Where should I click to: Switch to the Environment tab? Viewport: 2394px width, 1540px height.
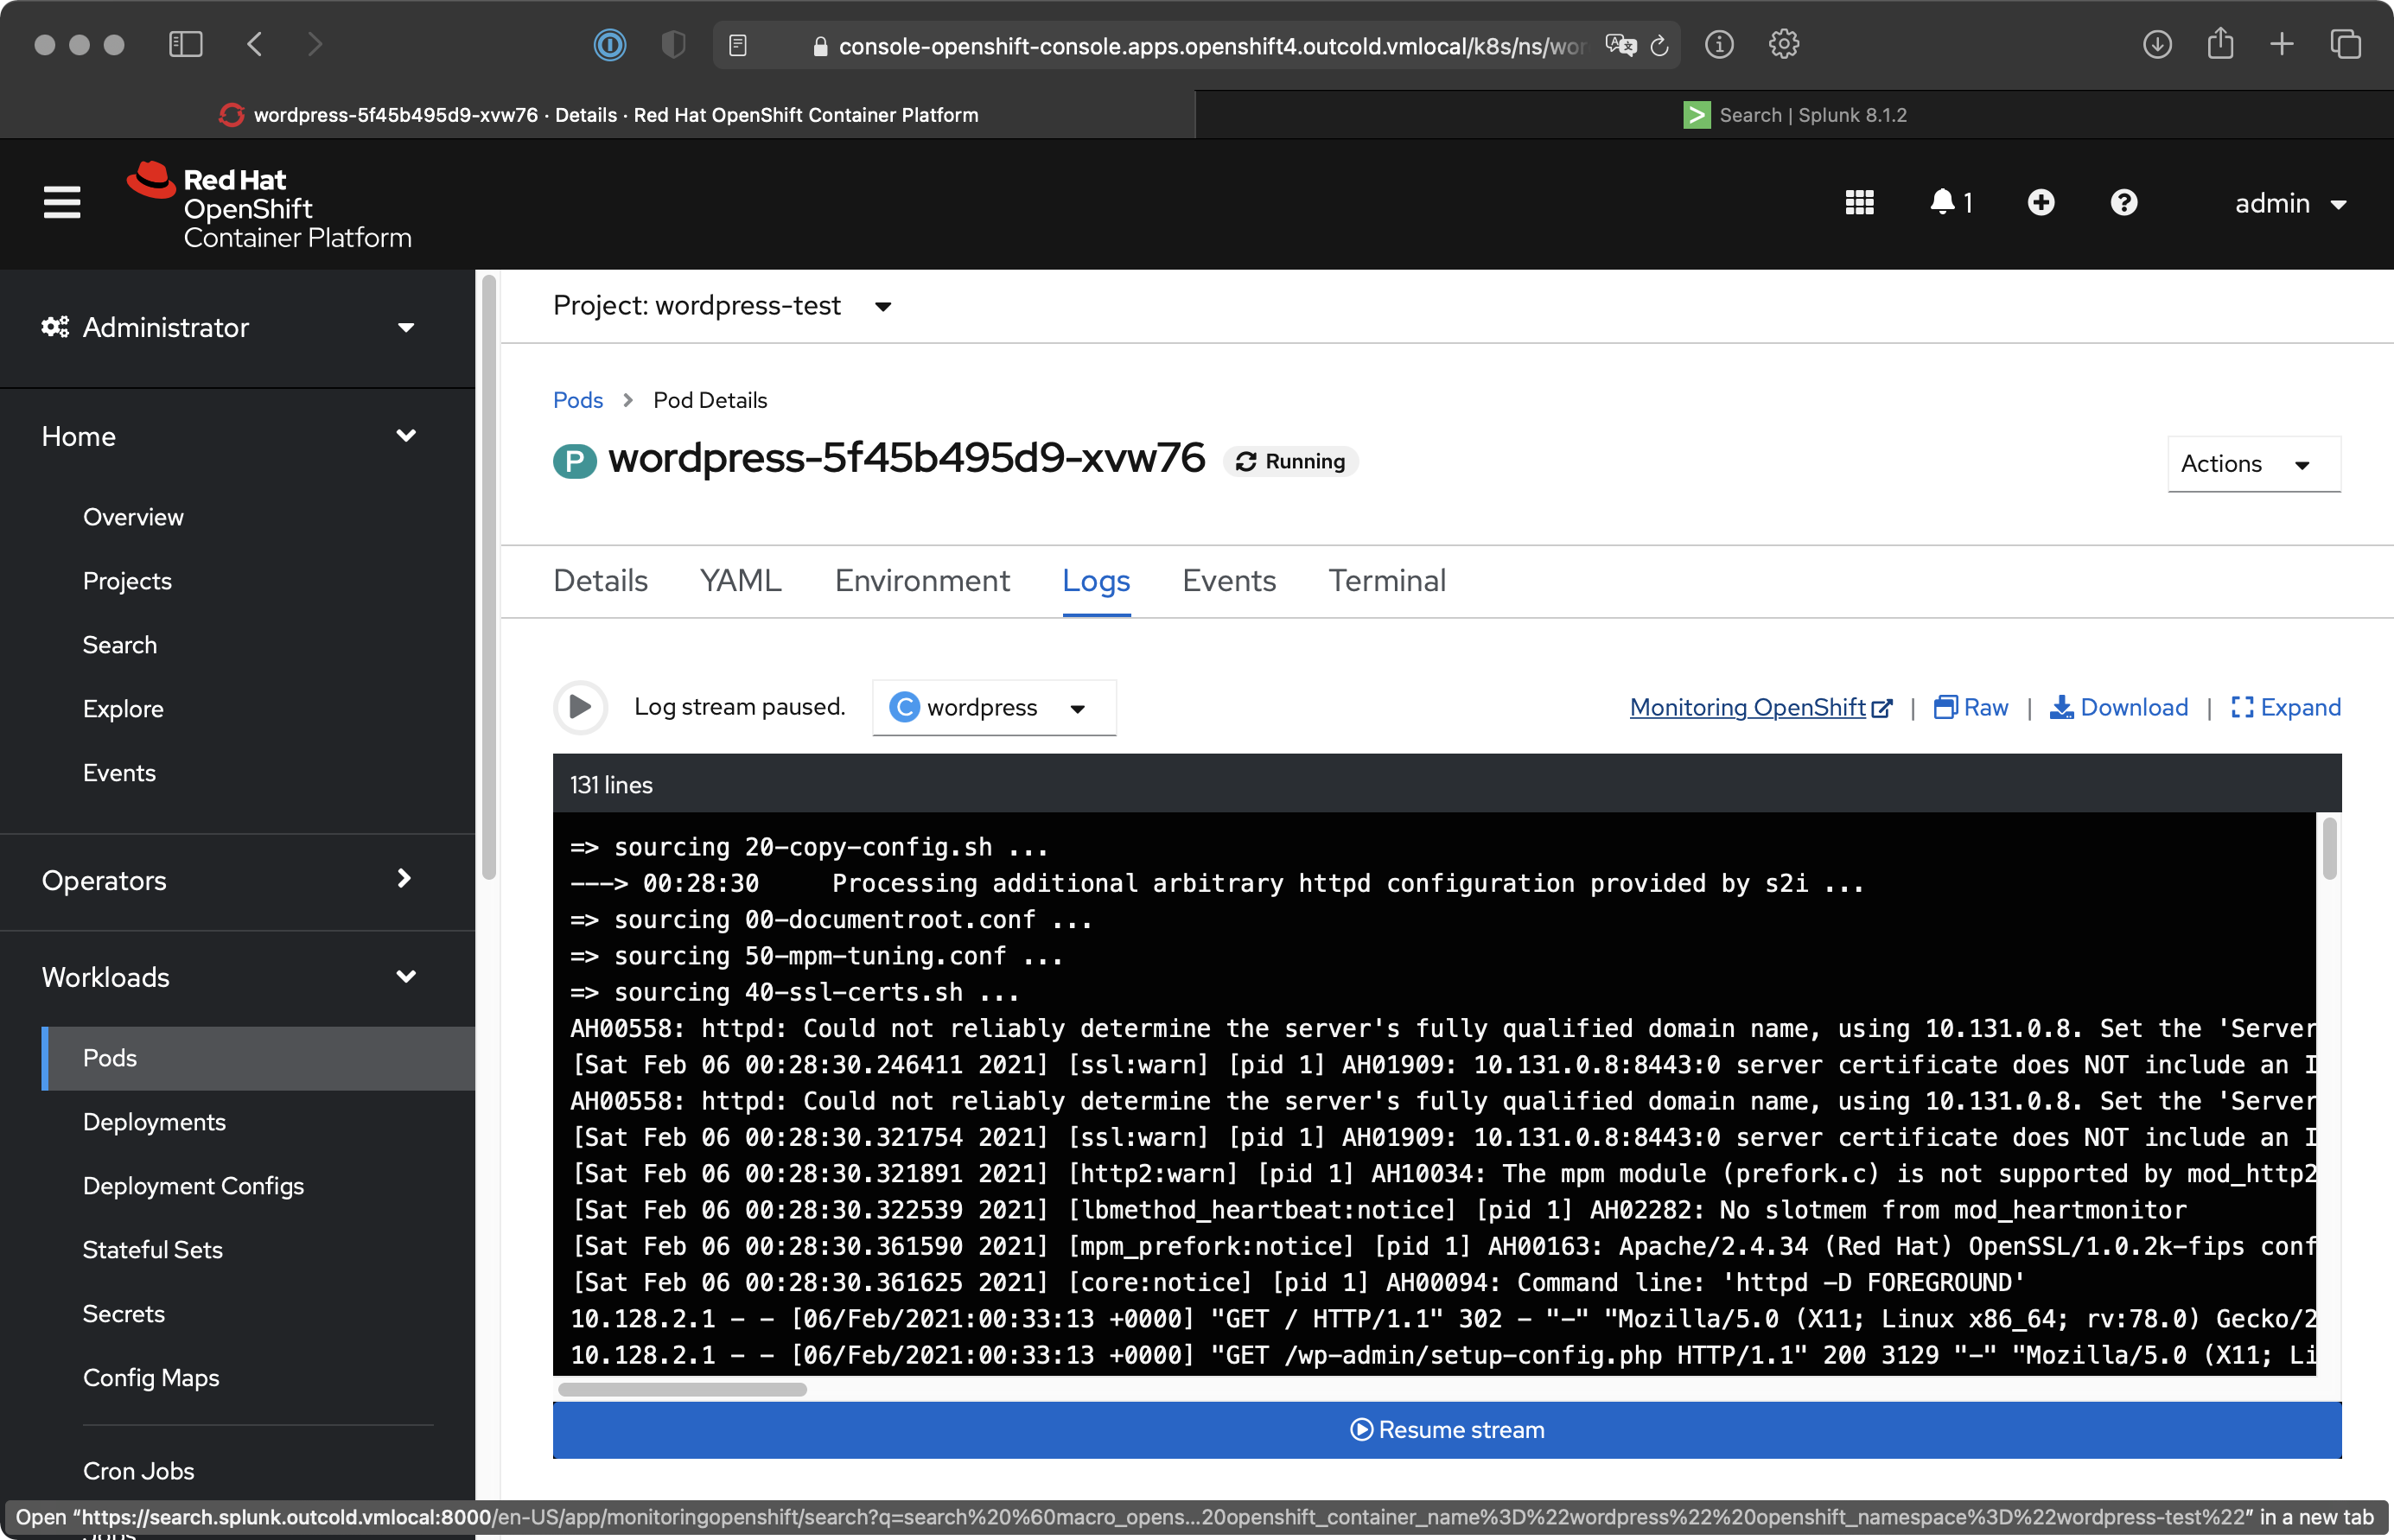coord(922,581)
